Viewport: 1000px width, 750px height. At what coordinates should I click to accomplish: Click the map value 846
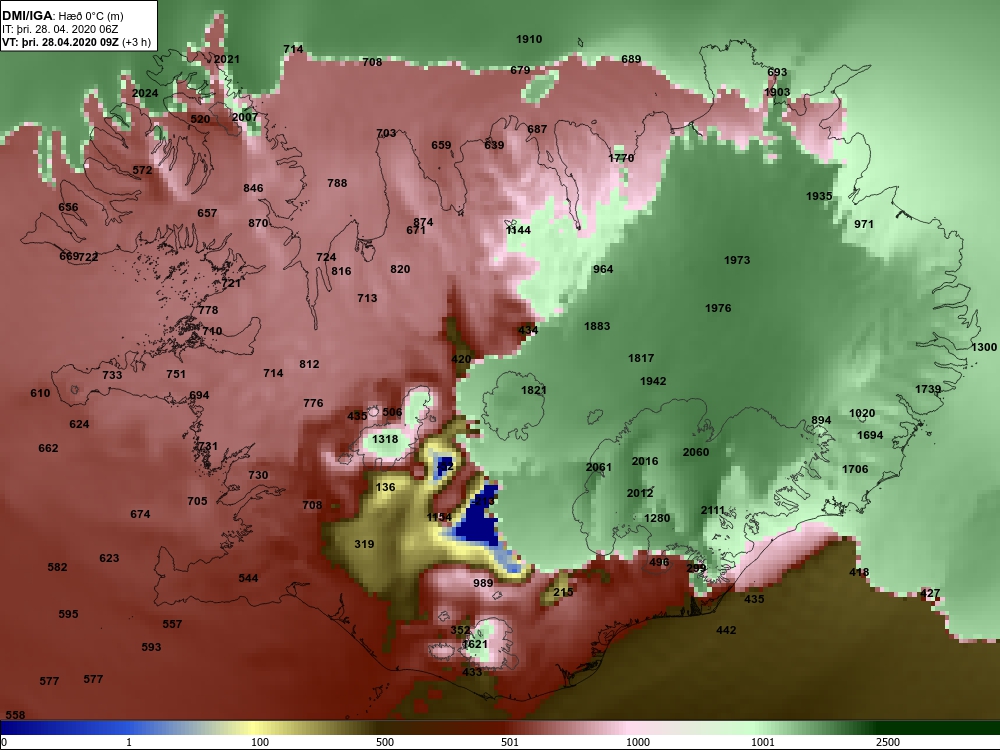[253, 188]
